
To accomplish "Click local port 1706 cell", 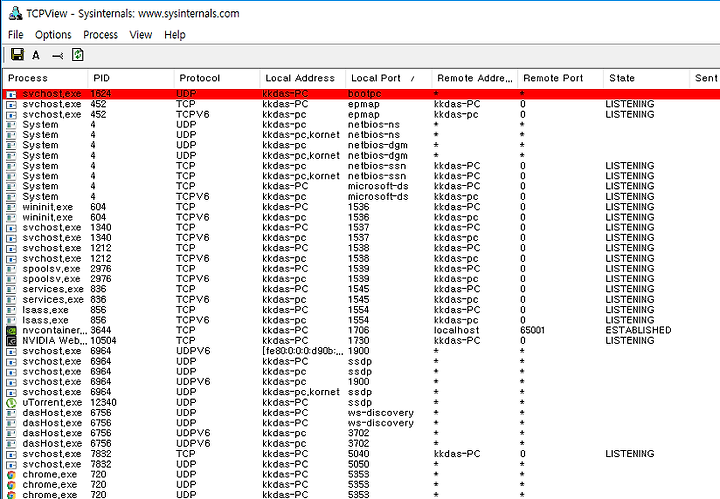I will click(x=359, y=331).
